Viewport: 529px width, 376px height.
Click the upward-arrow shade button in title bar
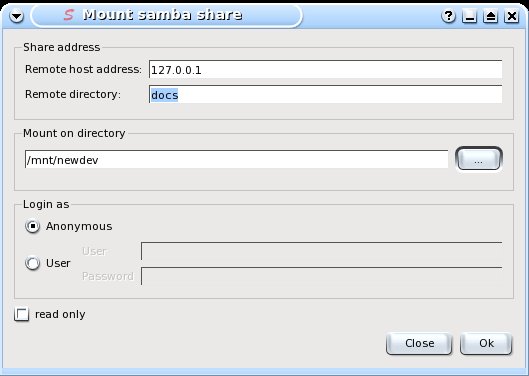click(x=491, y=16)
